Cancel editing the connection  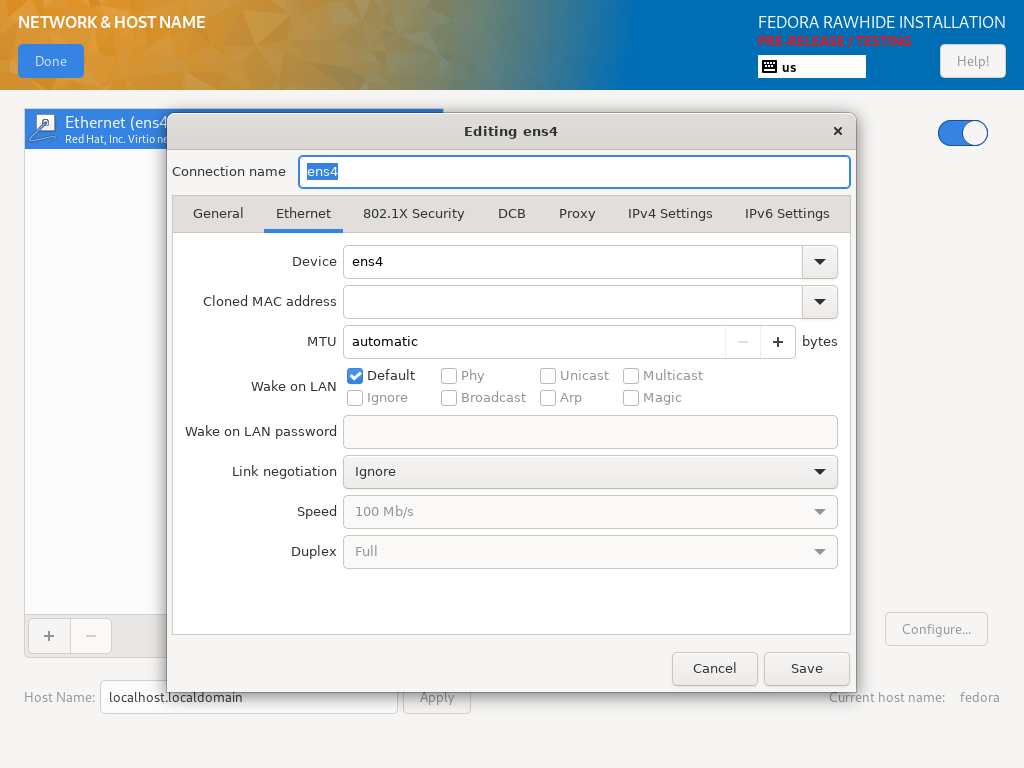click(714, 669)
